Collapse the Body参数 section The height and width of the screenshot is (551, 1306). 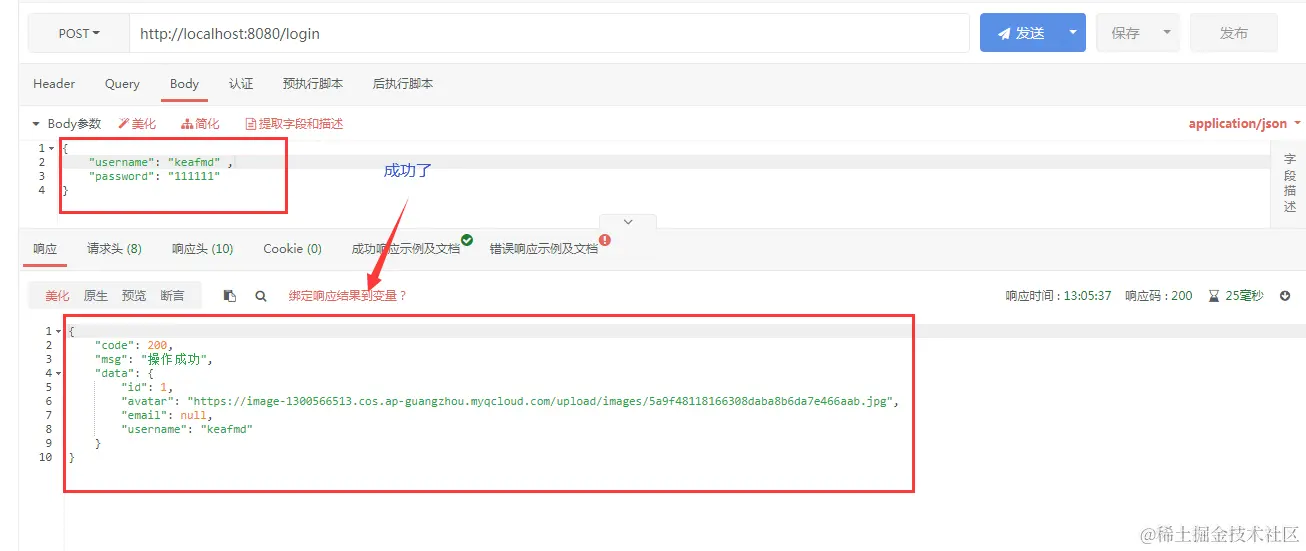37,124
